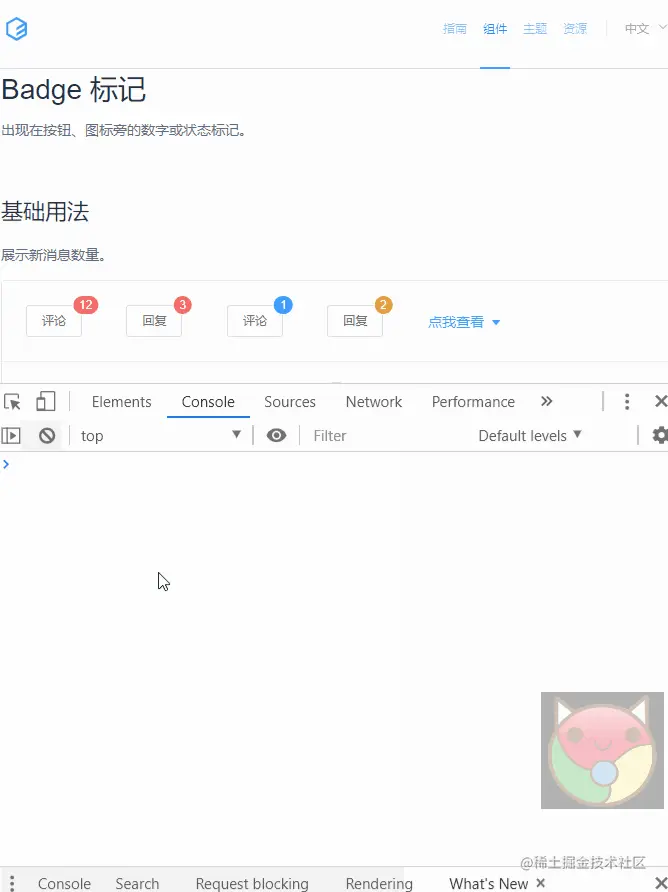Open the drawer three-dot menu

[12, 883]
